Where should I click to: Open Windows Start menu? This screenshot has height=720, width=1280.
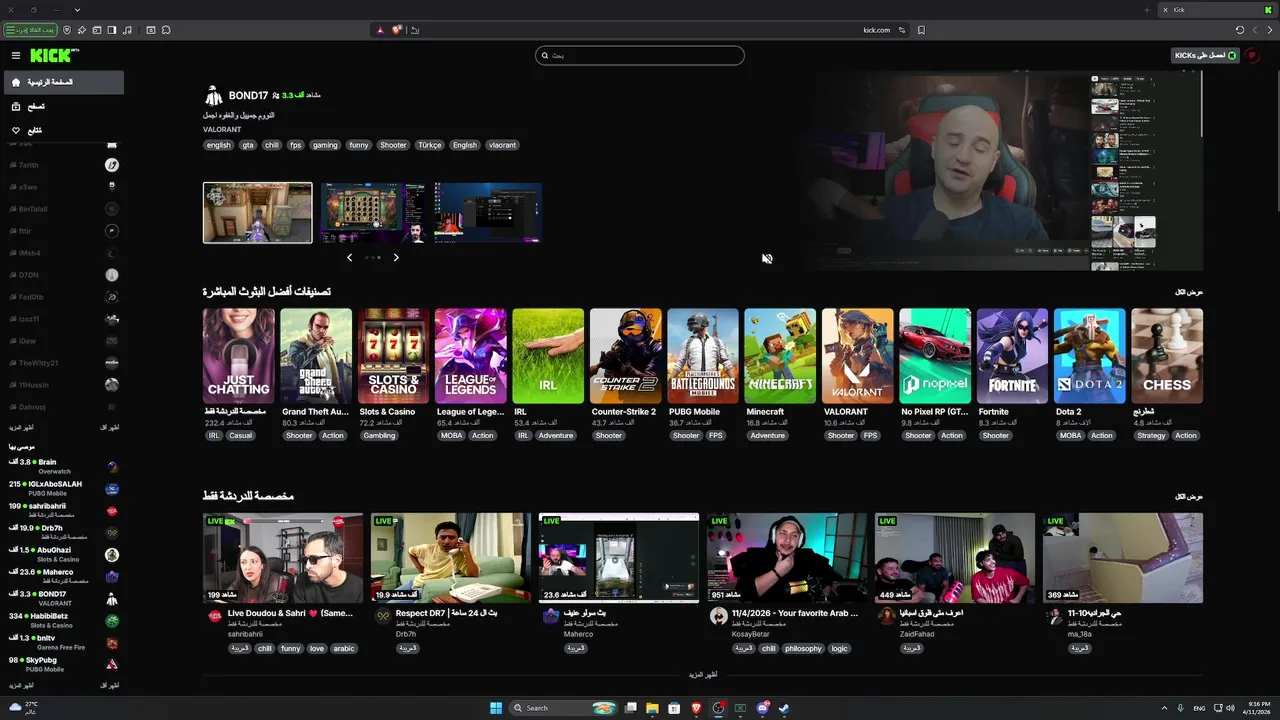pyautogui.click(x=496, y=708)
